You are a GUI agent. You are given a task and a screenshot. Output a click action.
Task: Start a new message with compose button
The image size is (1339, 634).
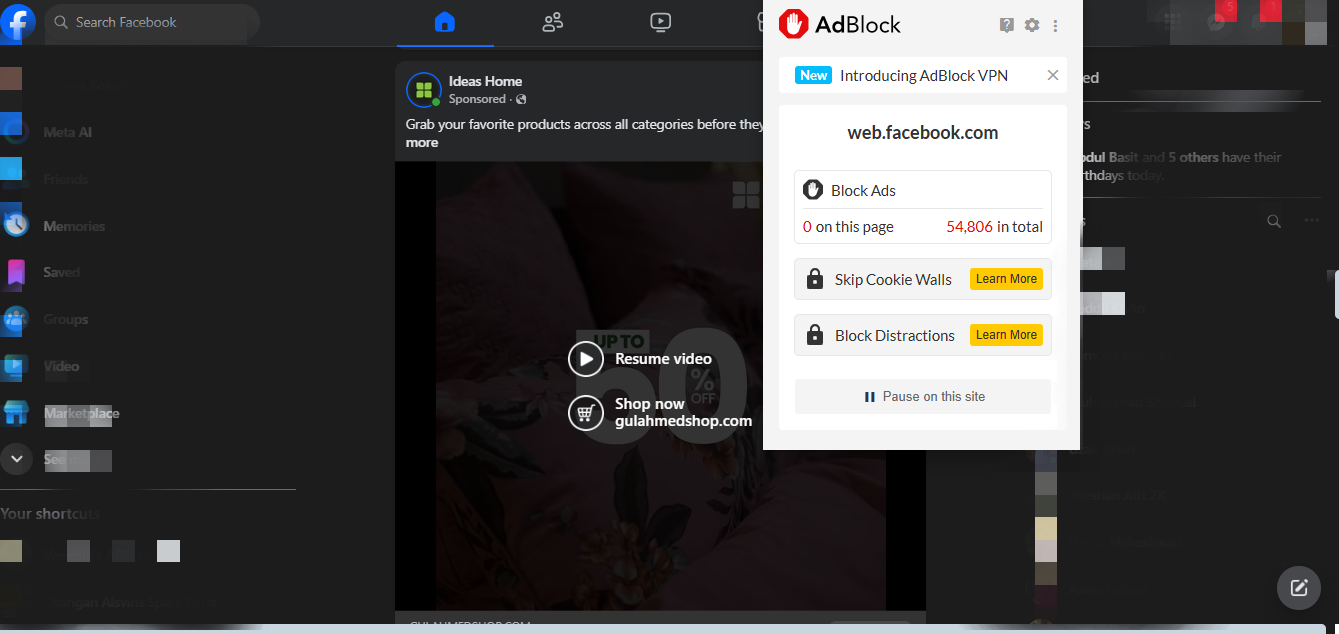click(x=1299, y=588)
